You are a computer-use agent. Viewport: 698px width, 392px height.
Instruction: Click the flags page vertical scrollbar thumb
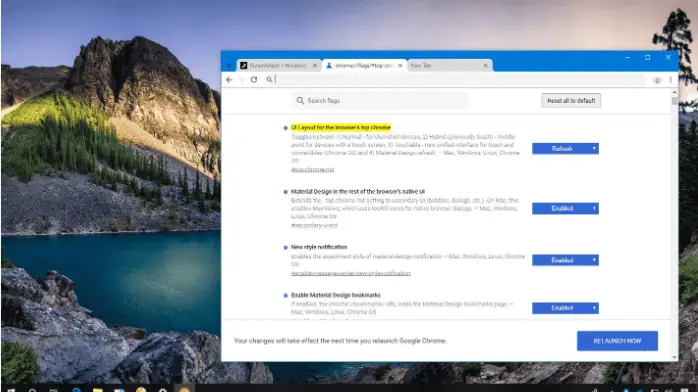pyautogui.click(x=674, y=101)
